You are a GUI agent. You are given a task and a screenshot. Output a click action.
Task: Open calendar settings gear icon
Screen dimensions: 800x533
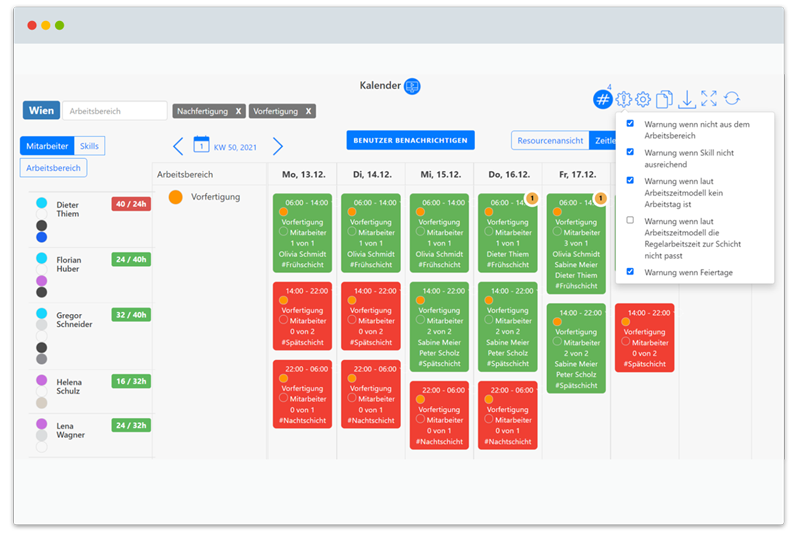click(x=643, y=99)
